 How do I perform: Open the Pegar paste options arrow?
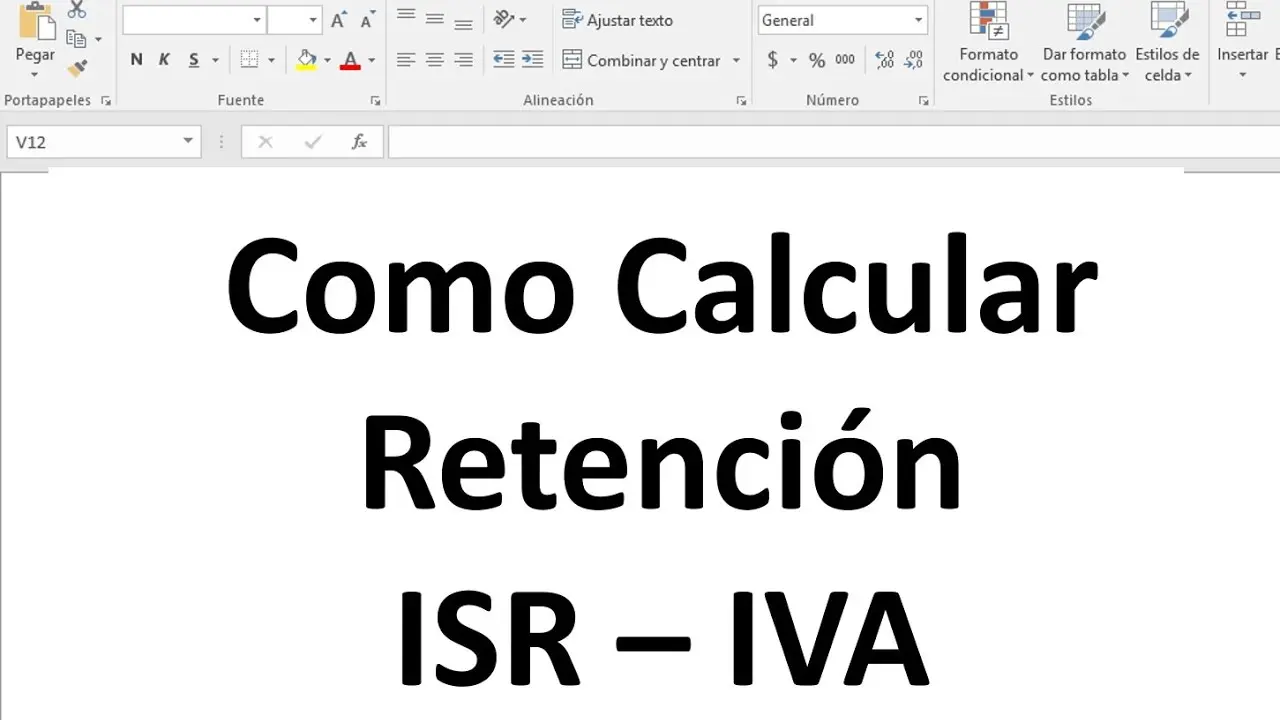[35, 74]
